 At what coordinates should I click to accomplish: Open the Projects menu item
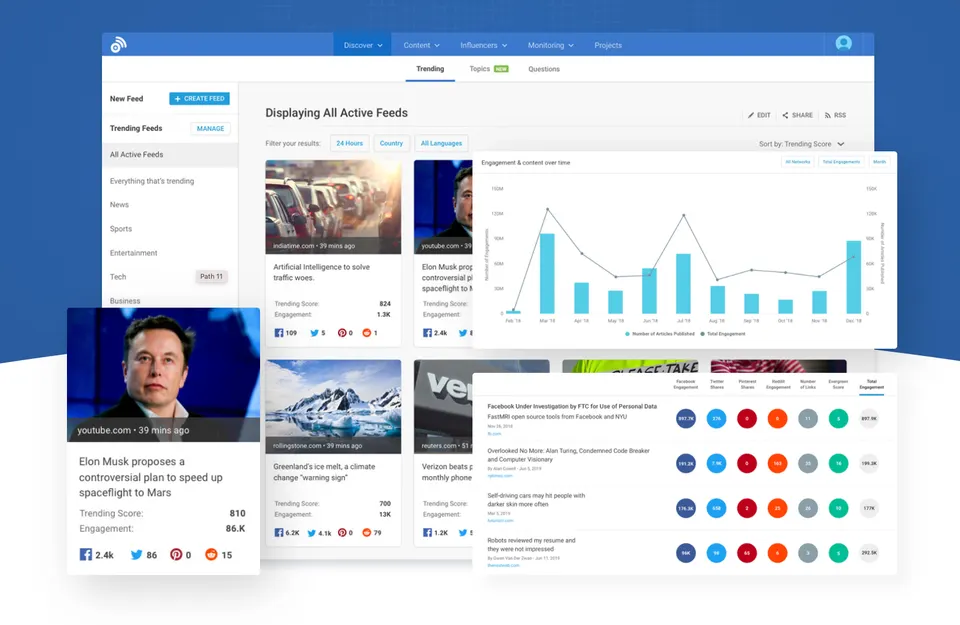pos(608,45)
